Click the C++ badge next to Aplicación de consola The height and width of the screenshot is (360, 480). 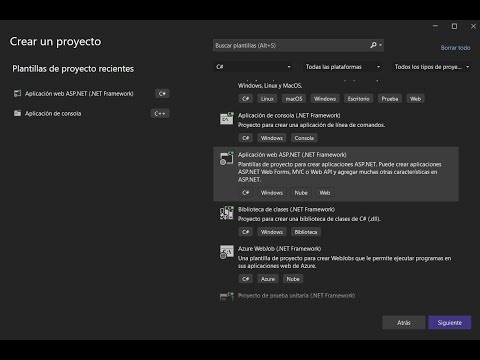pos(160,113)
